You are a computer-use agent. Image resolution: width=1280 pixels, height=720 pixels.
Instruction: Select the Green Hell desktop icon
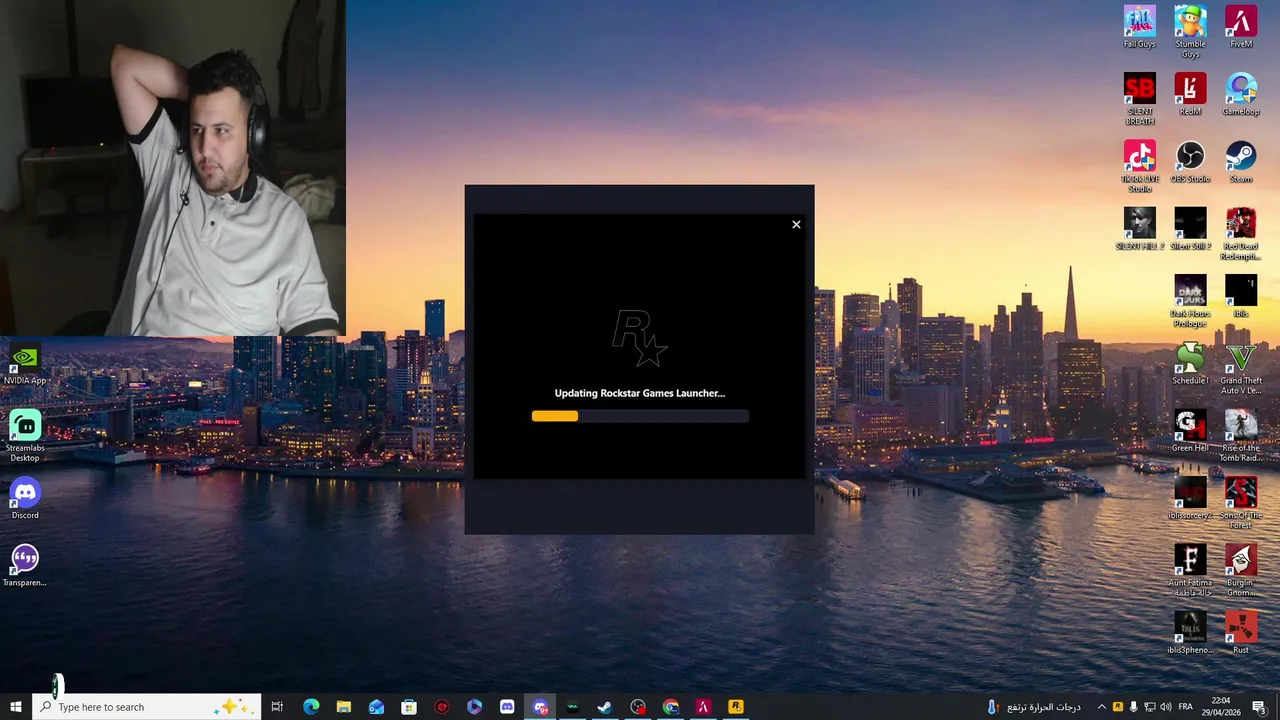1190,431
